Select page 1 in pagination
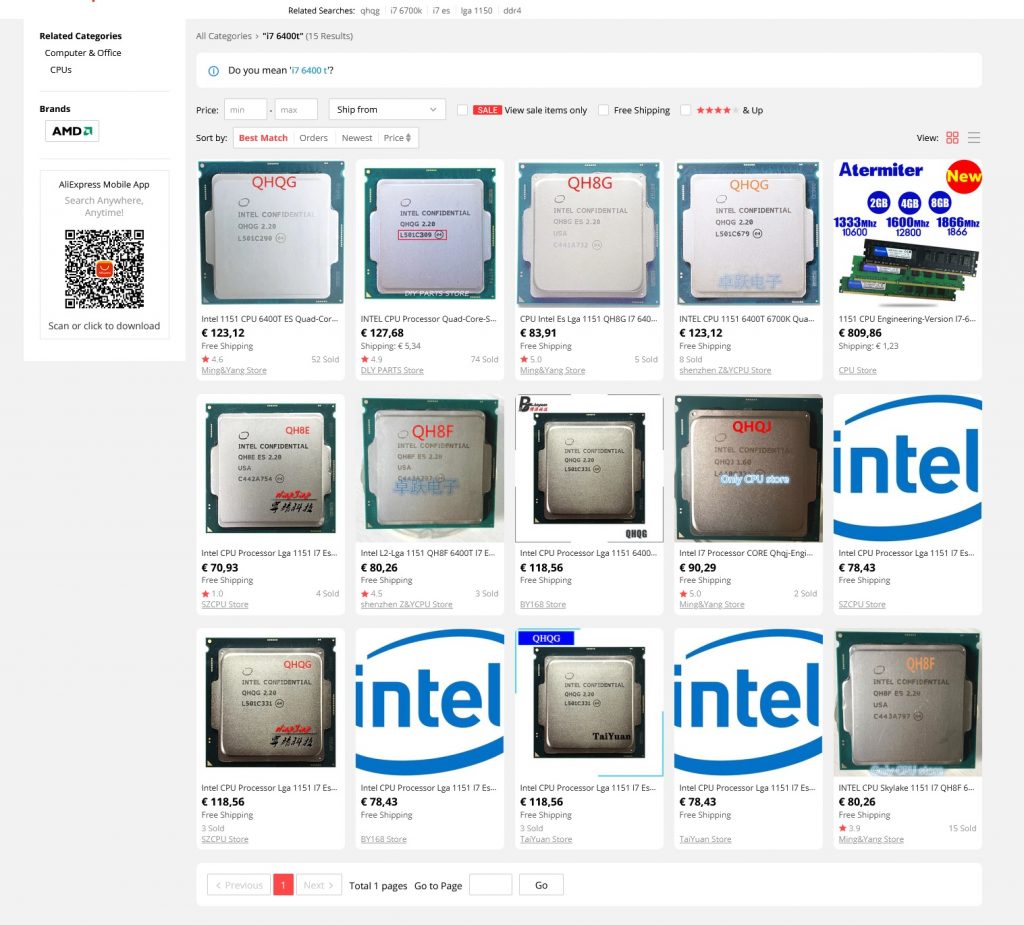The width and height of the screenshot is (1024, 925). (x=283, y=884)
